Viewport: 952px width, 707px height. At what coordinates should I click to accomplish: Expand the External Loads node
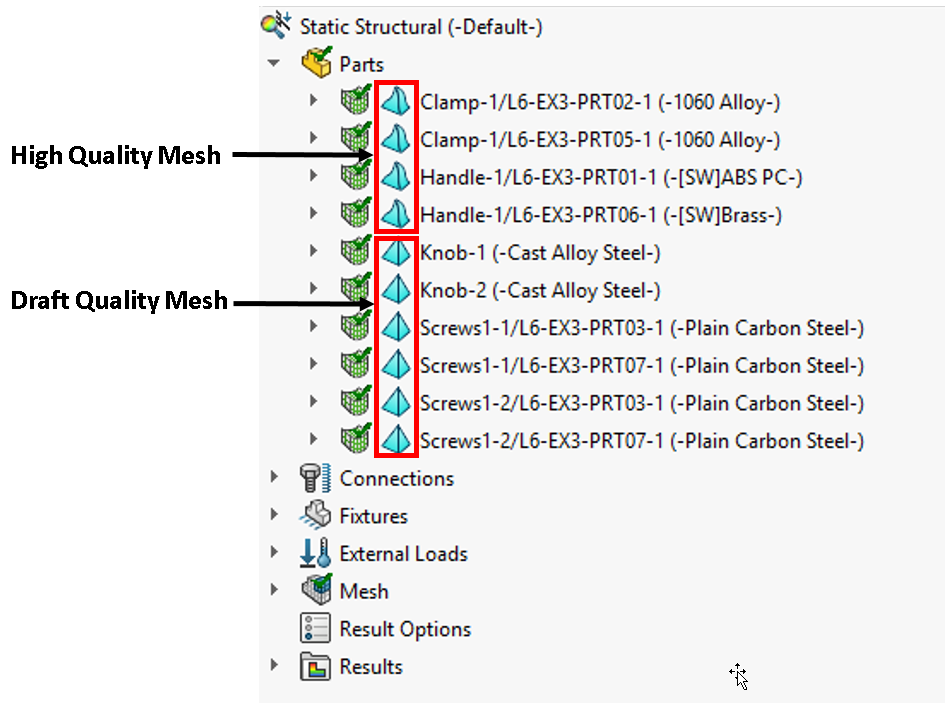[275, 554]
